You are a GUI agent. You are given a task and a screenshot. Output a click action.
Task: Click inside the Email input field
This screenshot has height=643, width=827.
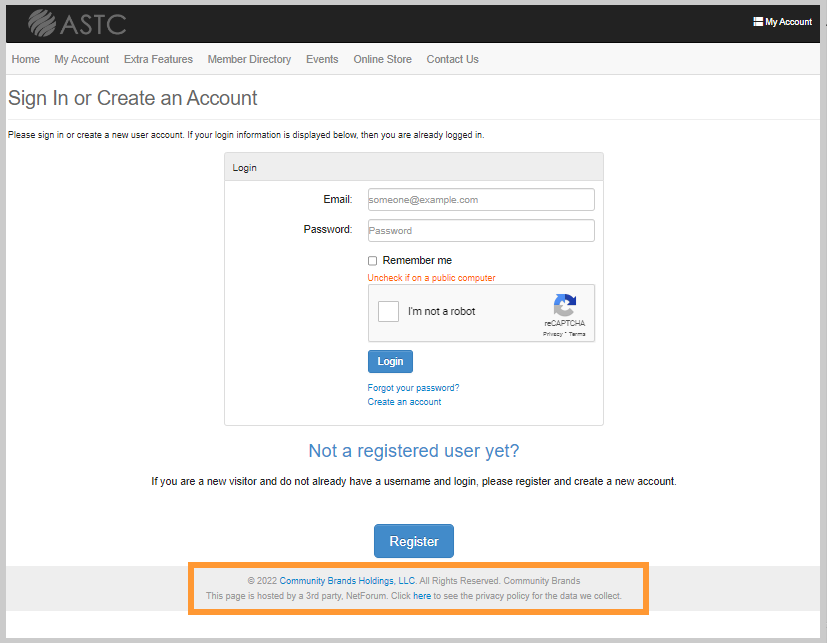coord(480,199)
